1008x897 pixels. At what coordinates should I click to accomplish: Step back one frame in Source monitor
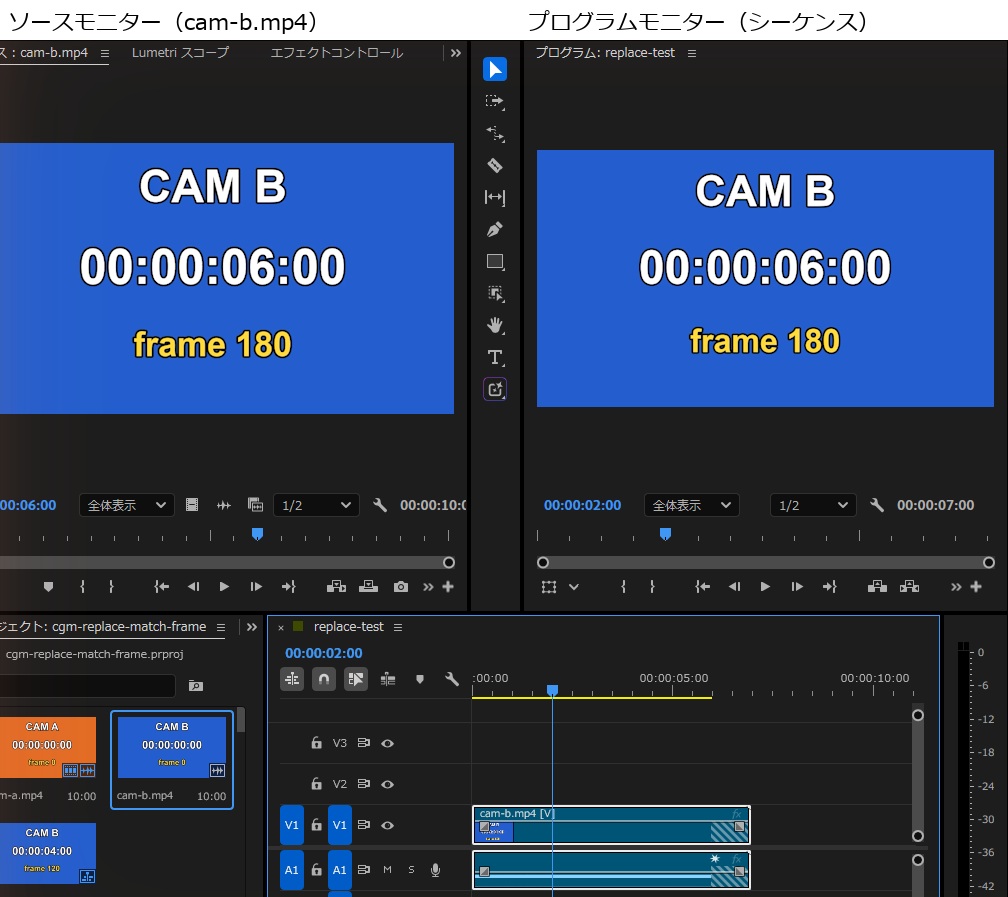(x=193, y=586)
